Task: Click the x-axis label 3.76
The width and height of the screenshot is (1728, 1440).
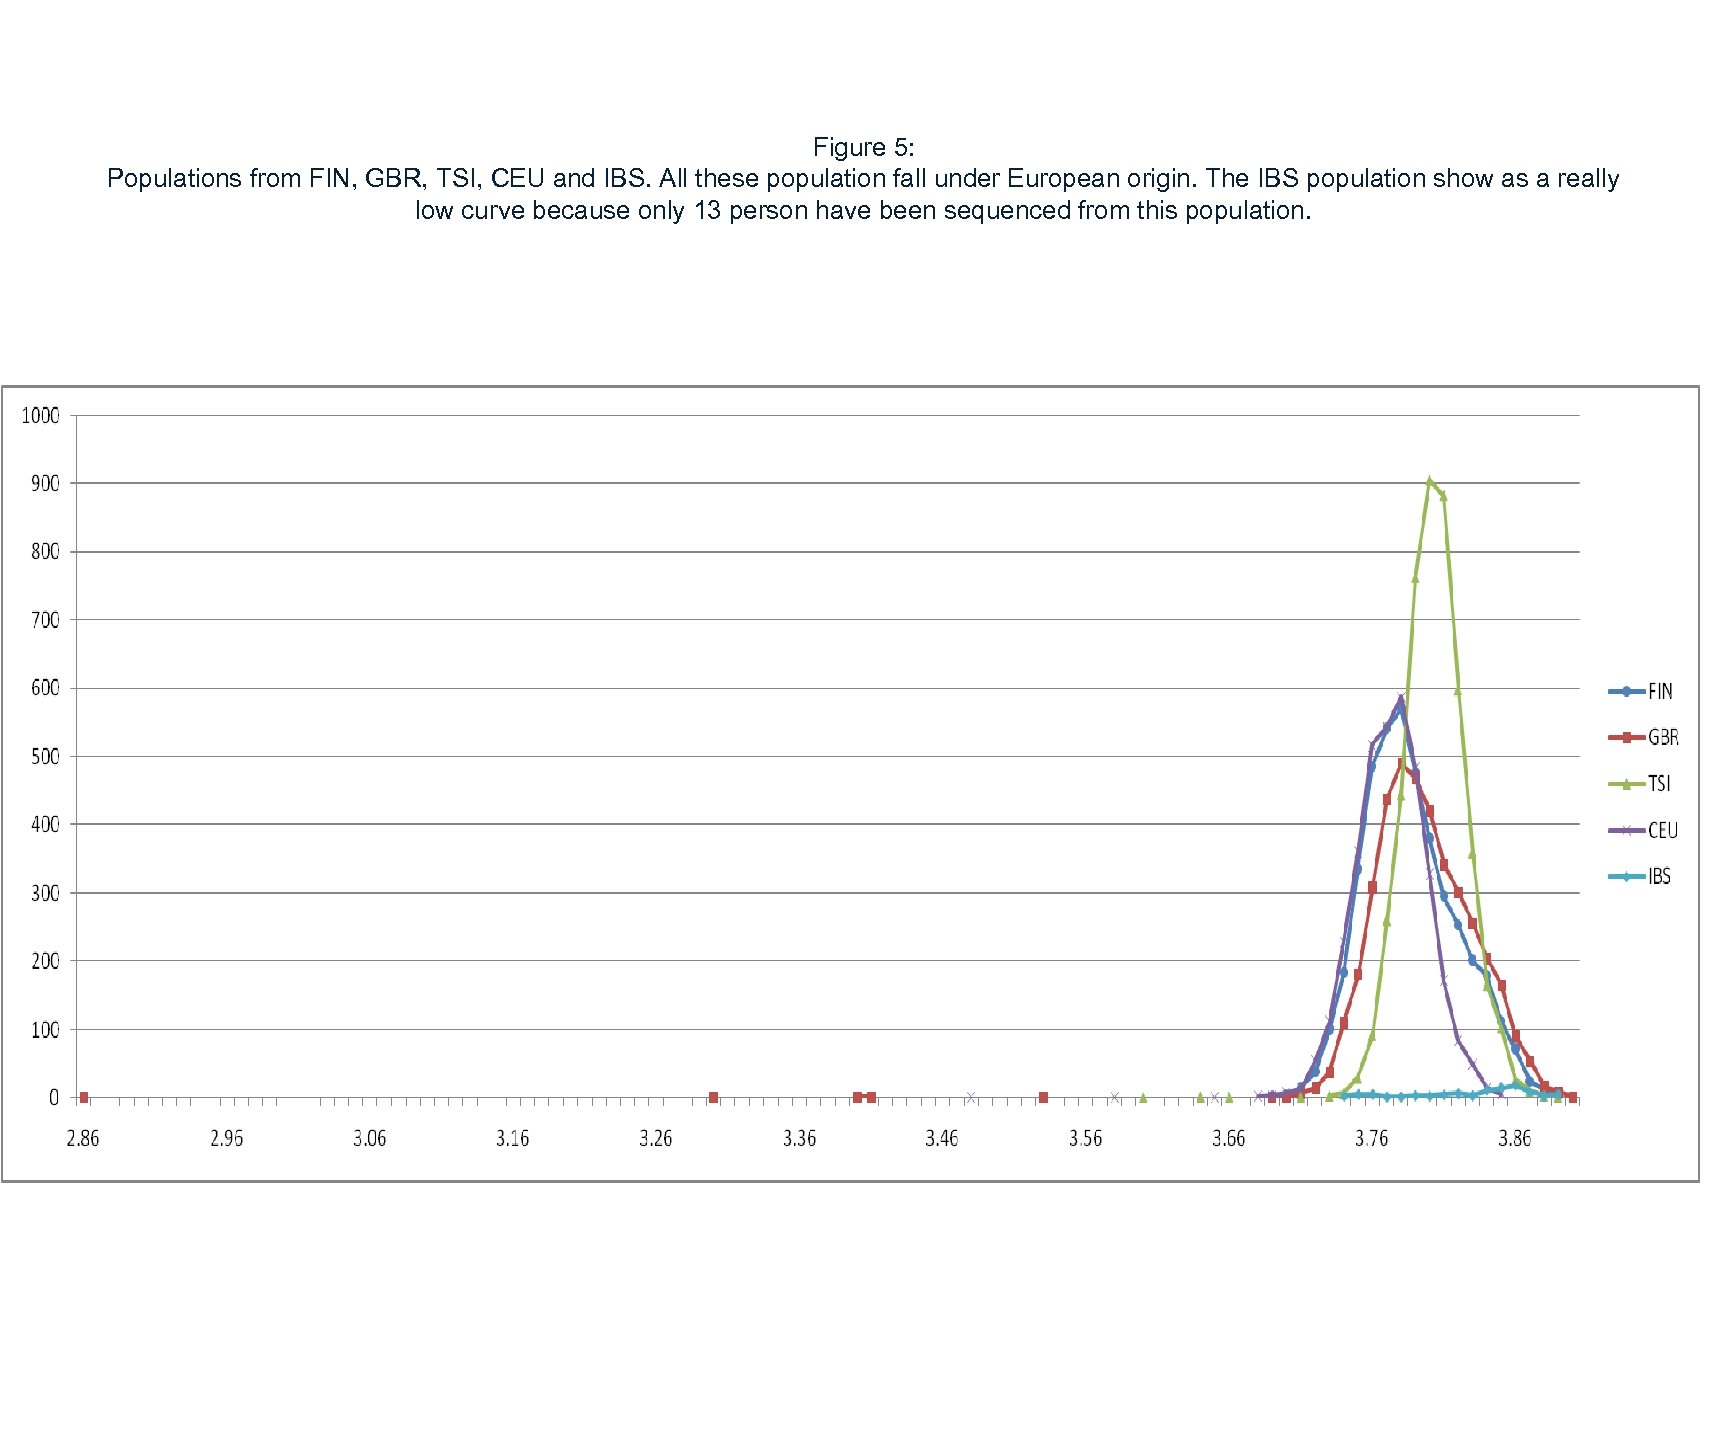Action: coord(1371,1138)
